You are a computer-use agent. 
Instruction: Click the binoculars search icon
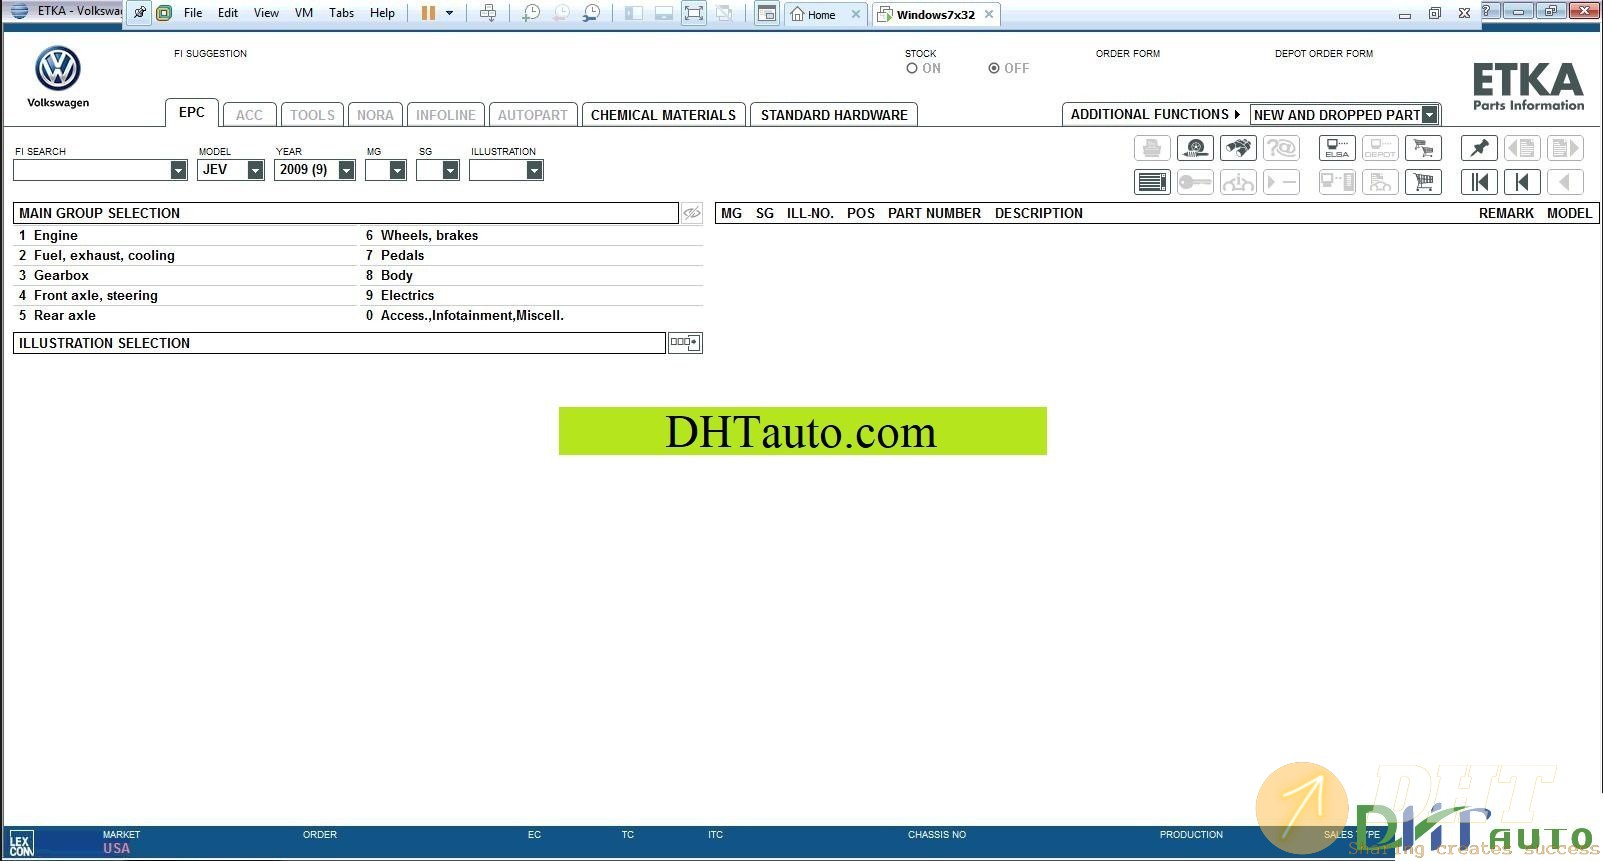[1238, 148]
